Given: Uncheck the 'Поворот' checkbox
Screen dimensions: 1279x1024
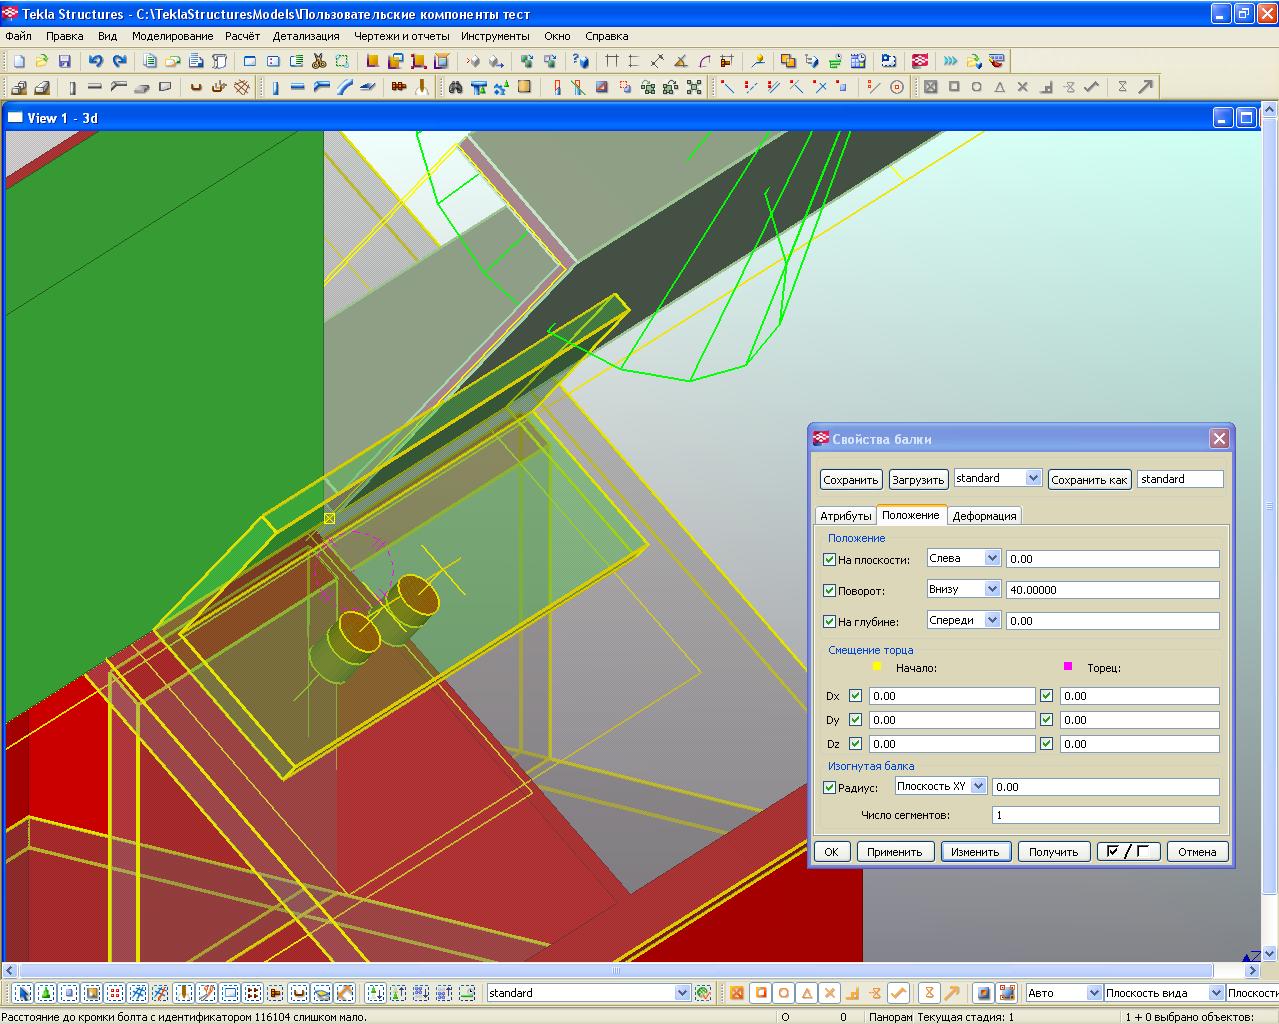Looking at the screenshot, I should coord(829,591).
